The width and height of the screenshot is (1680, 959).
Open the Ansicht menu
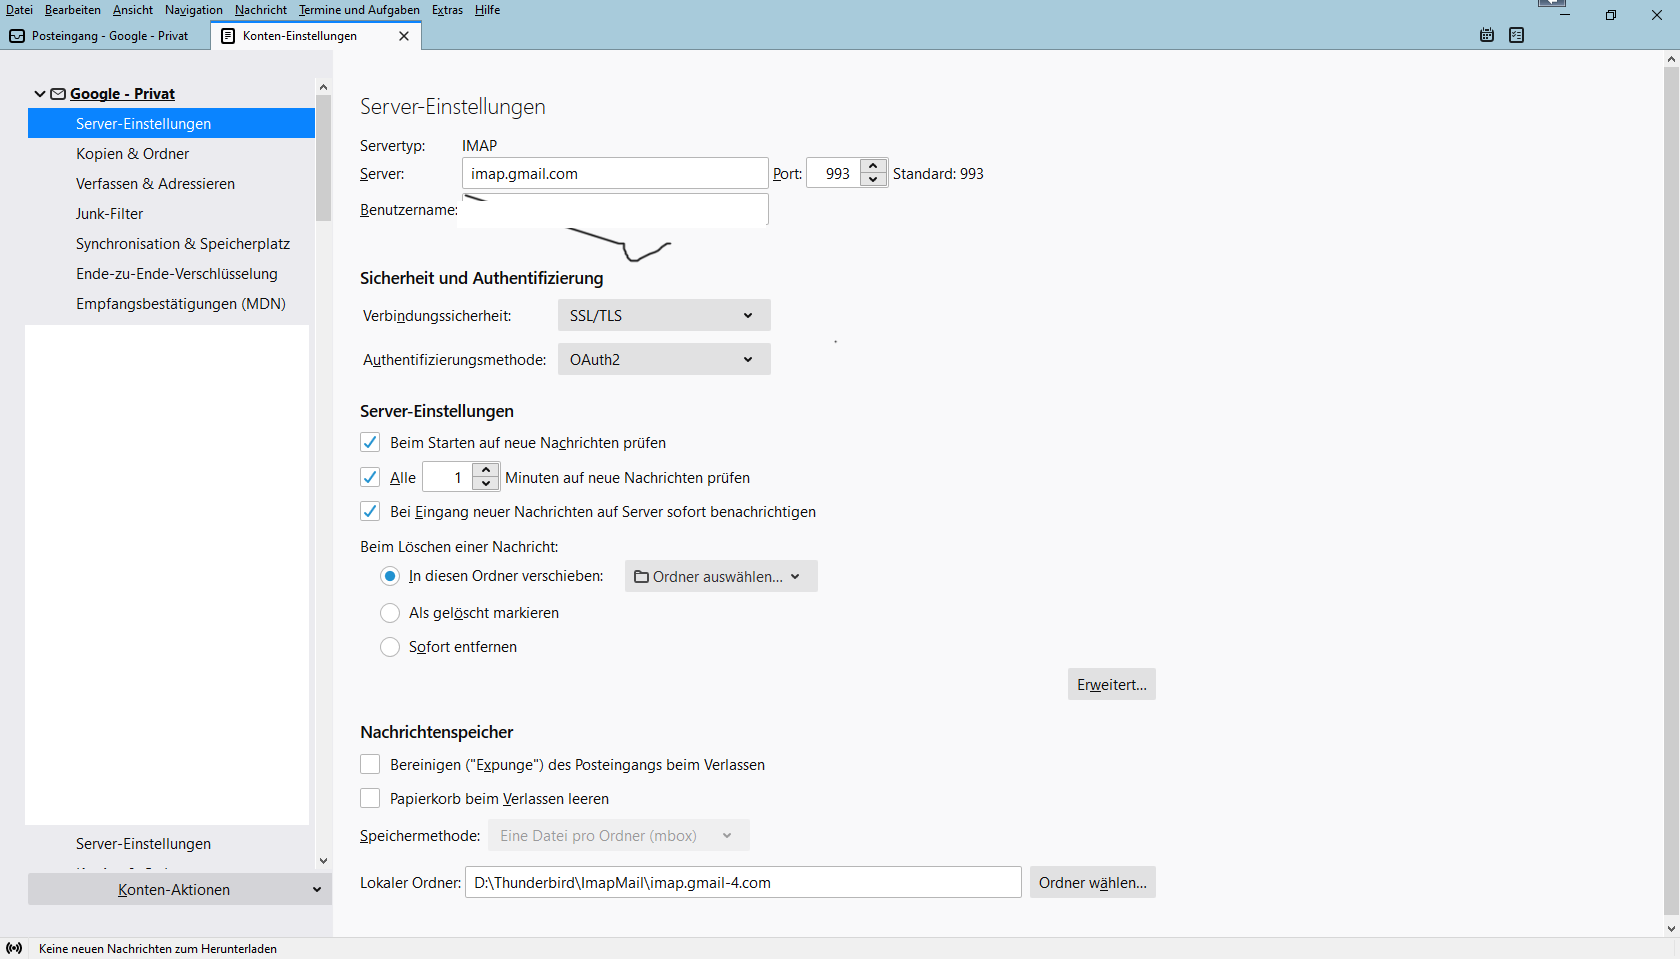[133, 10]
